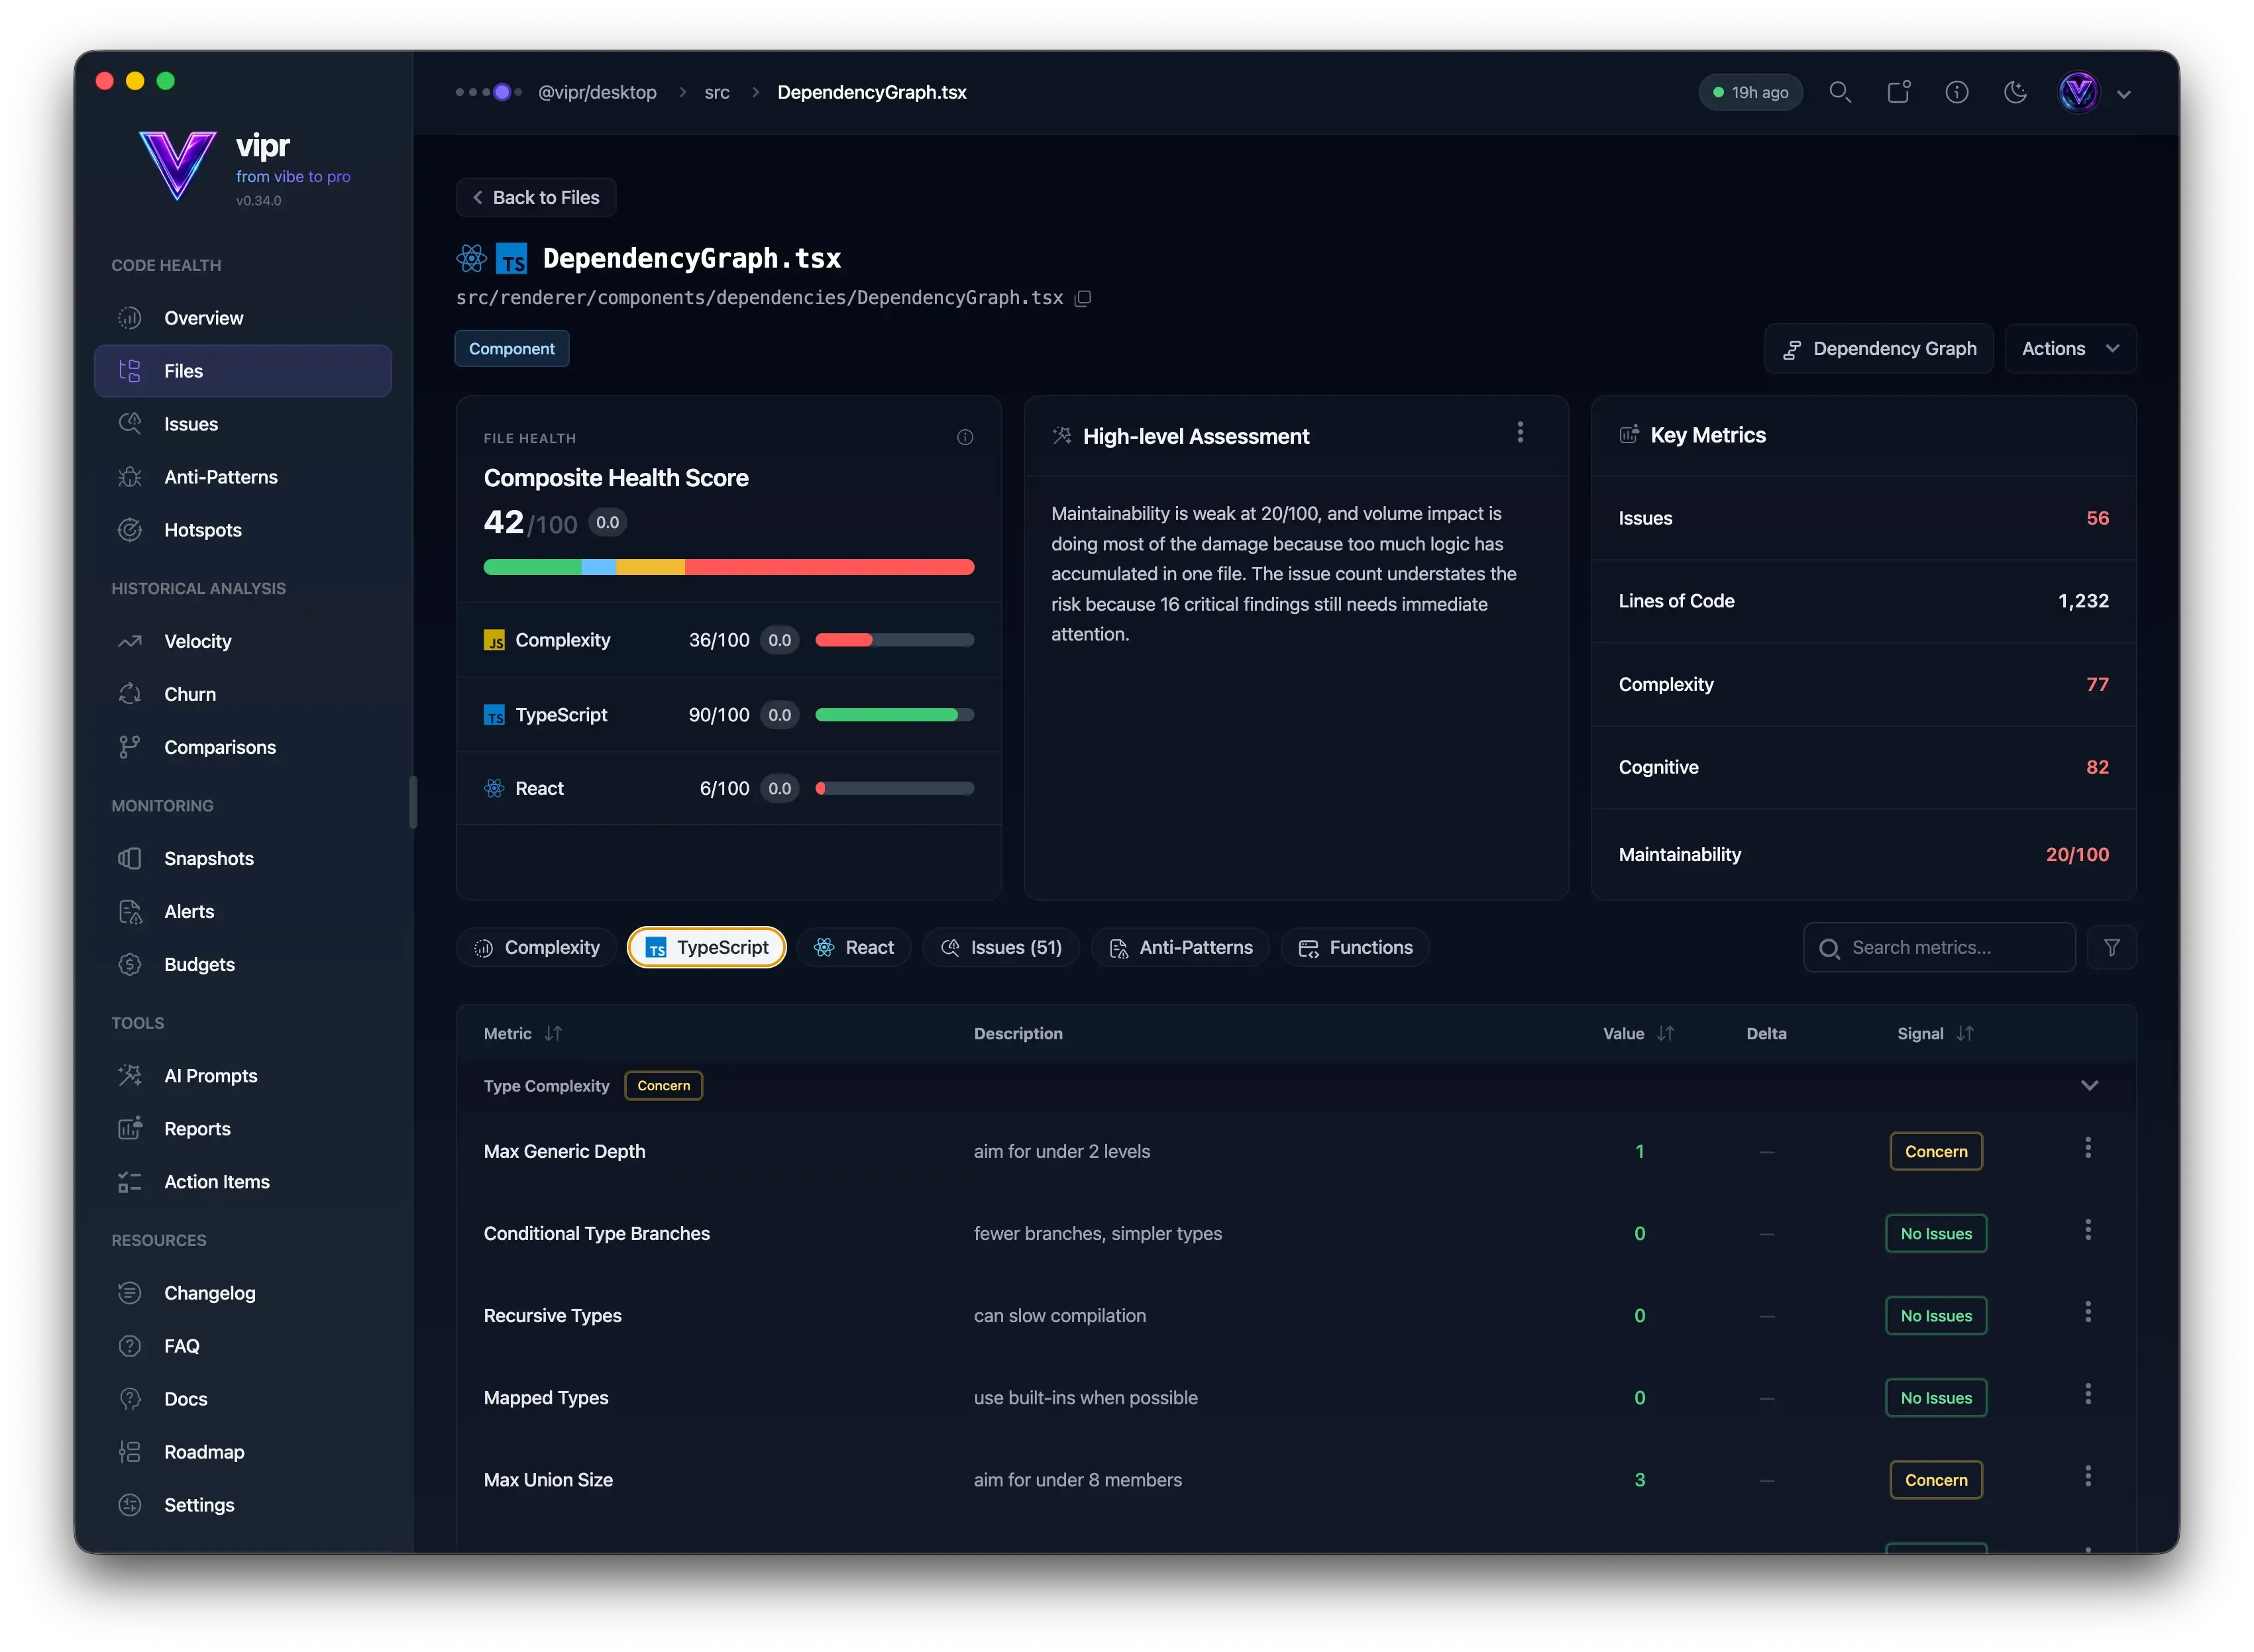Open AI Prompts tool
The image size is (2254, 1652).
243,1076
